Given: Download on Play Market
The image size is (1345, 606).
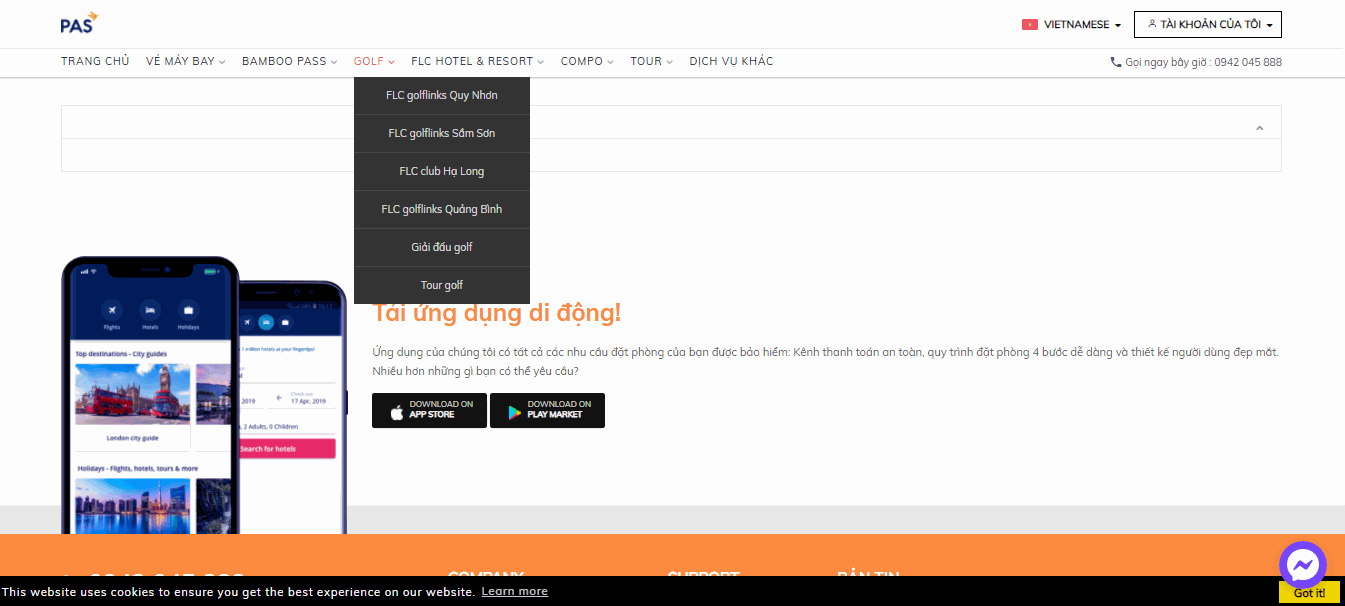Looking at the screenshot, I should pyautogui.click(x=547, y=410).
